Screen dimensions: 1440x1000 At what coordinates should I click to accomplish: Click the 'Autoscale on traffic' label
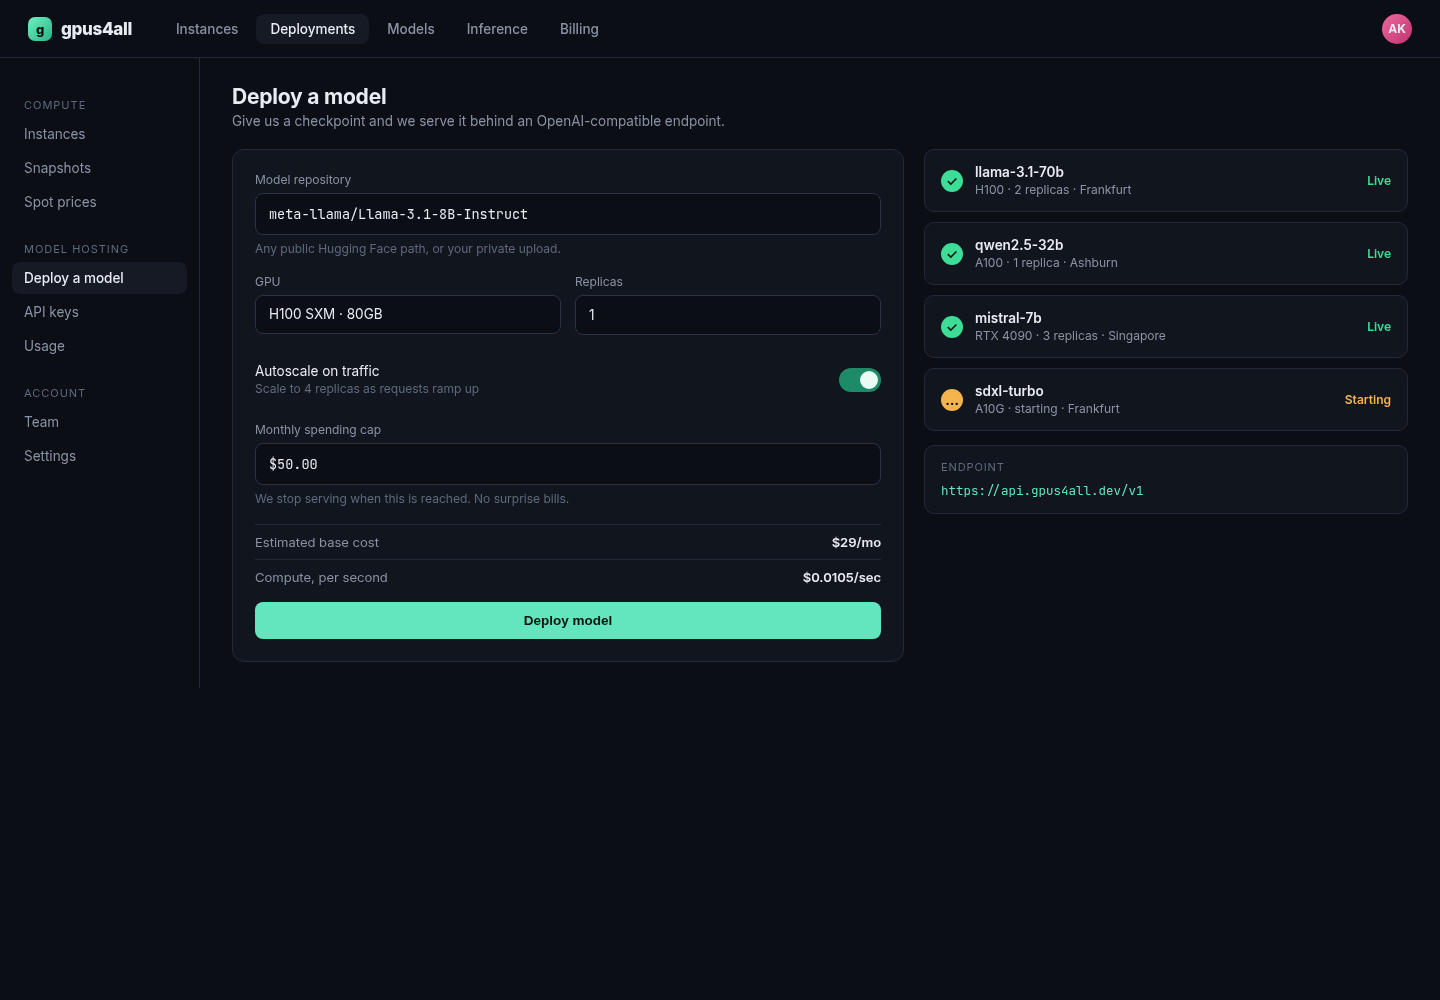[317, 371]
